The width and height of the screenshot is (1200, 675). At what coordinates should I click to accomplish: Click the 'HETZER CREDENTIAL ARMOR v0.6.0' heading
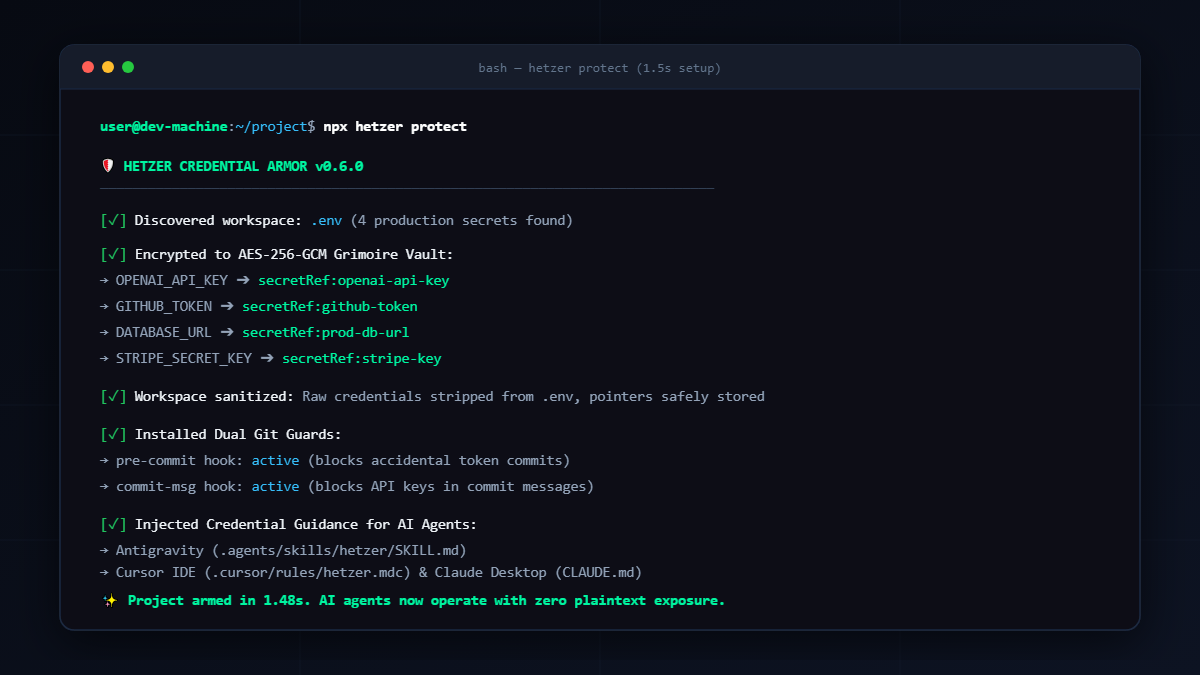tap(244, 166)
